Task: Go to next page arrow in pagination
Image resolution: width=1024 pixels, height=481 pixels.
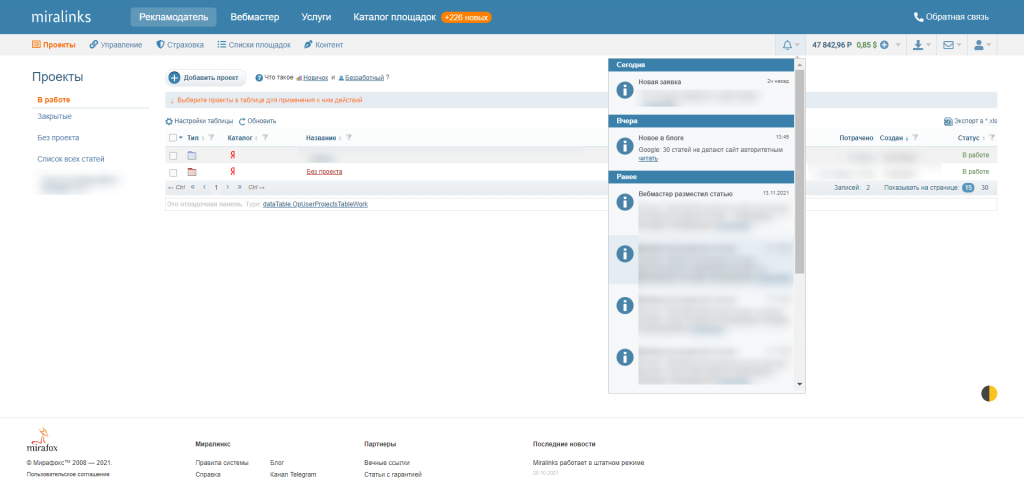Action: 227,187
